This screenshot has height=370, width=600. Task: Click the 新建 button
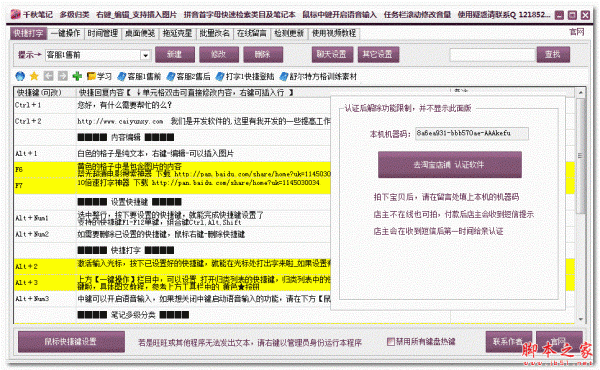click(174, 54)
